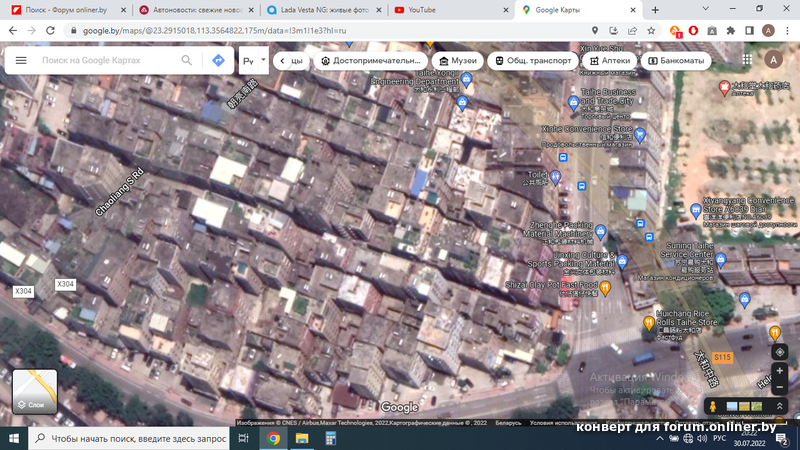Click the Toilet place marker
The height and width of the screenshot is (450, 800).
(x=556, y=177)
